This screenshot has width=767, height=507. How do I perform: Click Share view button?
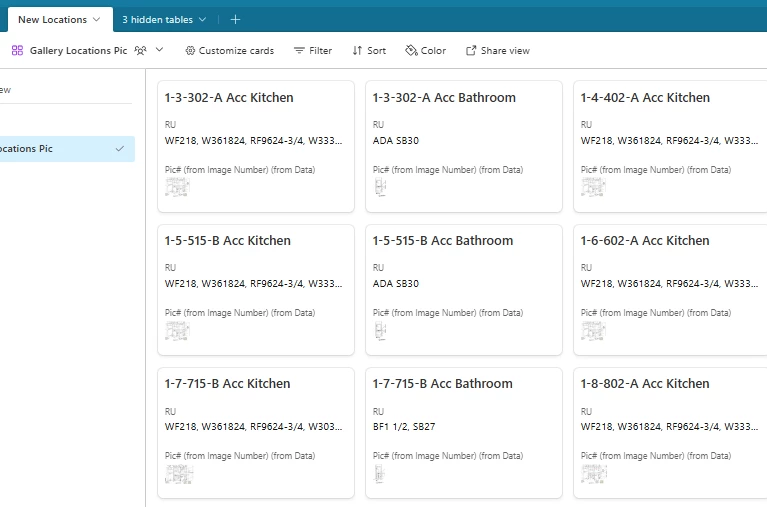pos(497,50)
